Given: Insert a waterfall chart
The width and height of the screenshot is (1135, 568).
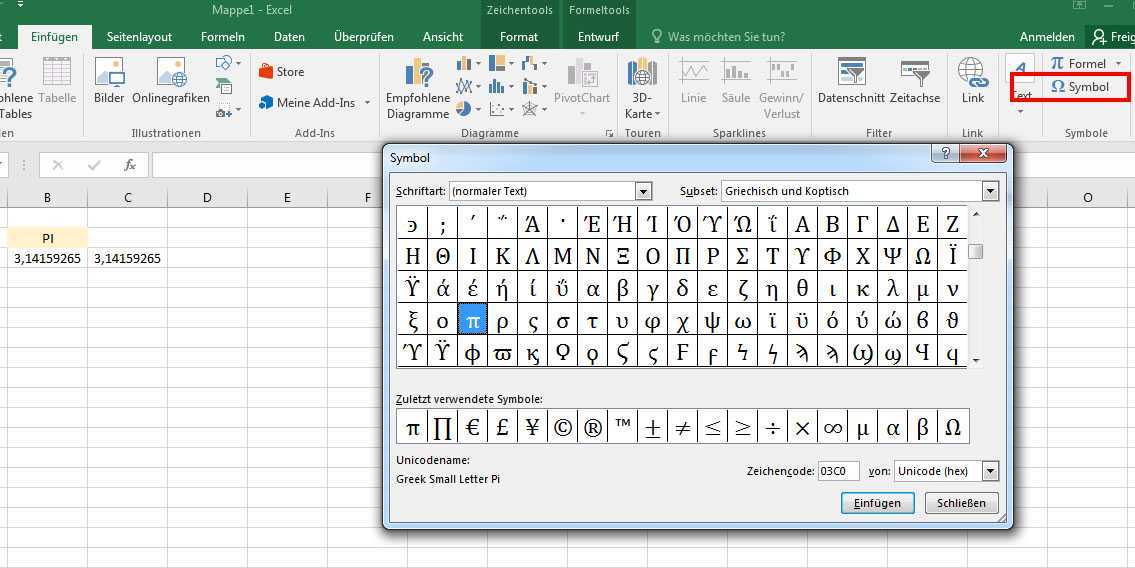Looking at the screenshot, I should pyautogui.click(x=531, y=64).
